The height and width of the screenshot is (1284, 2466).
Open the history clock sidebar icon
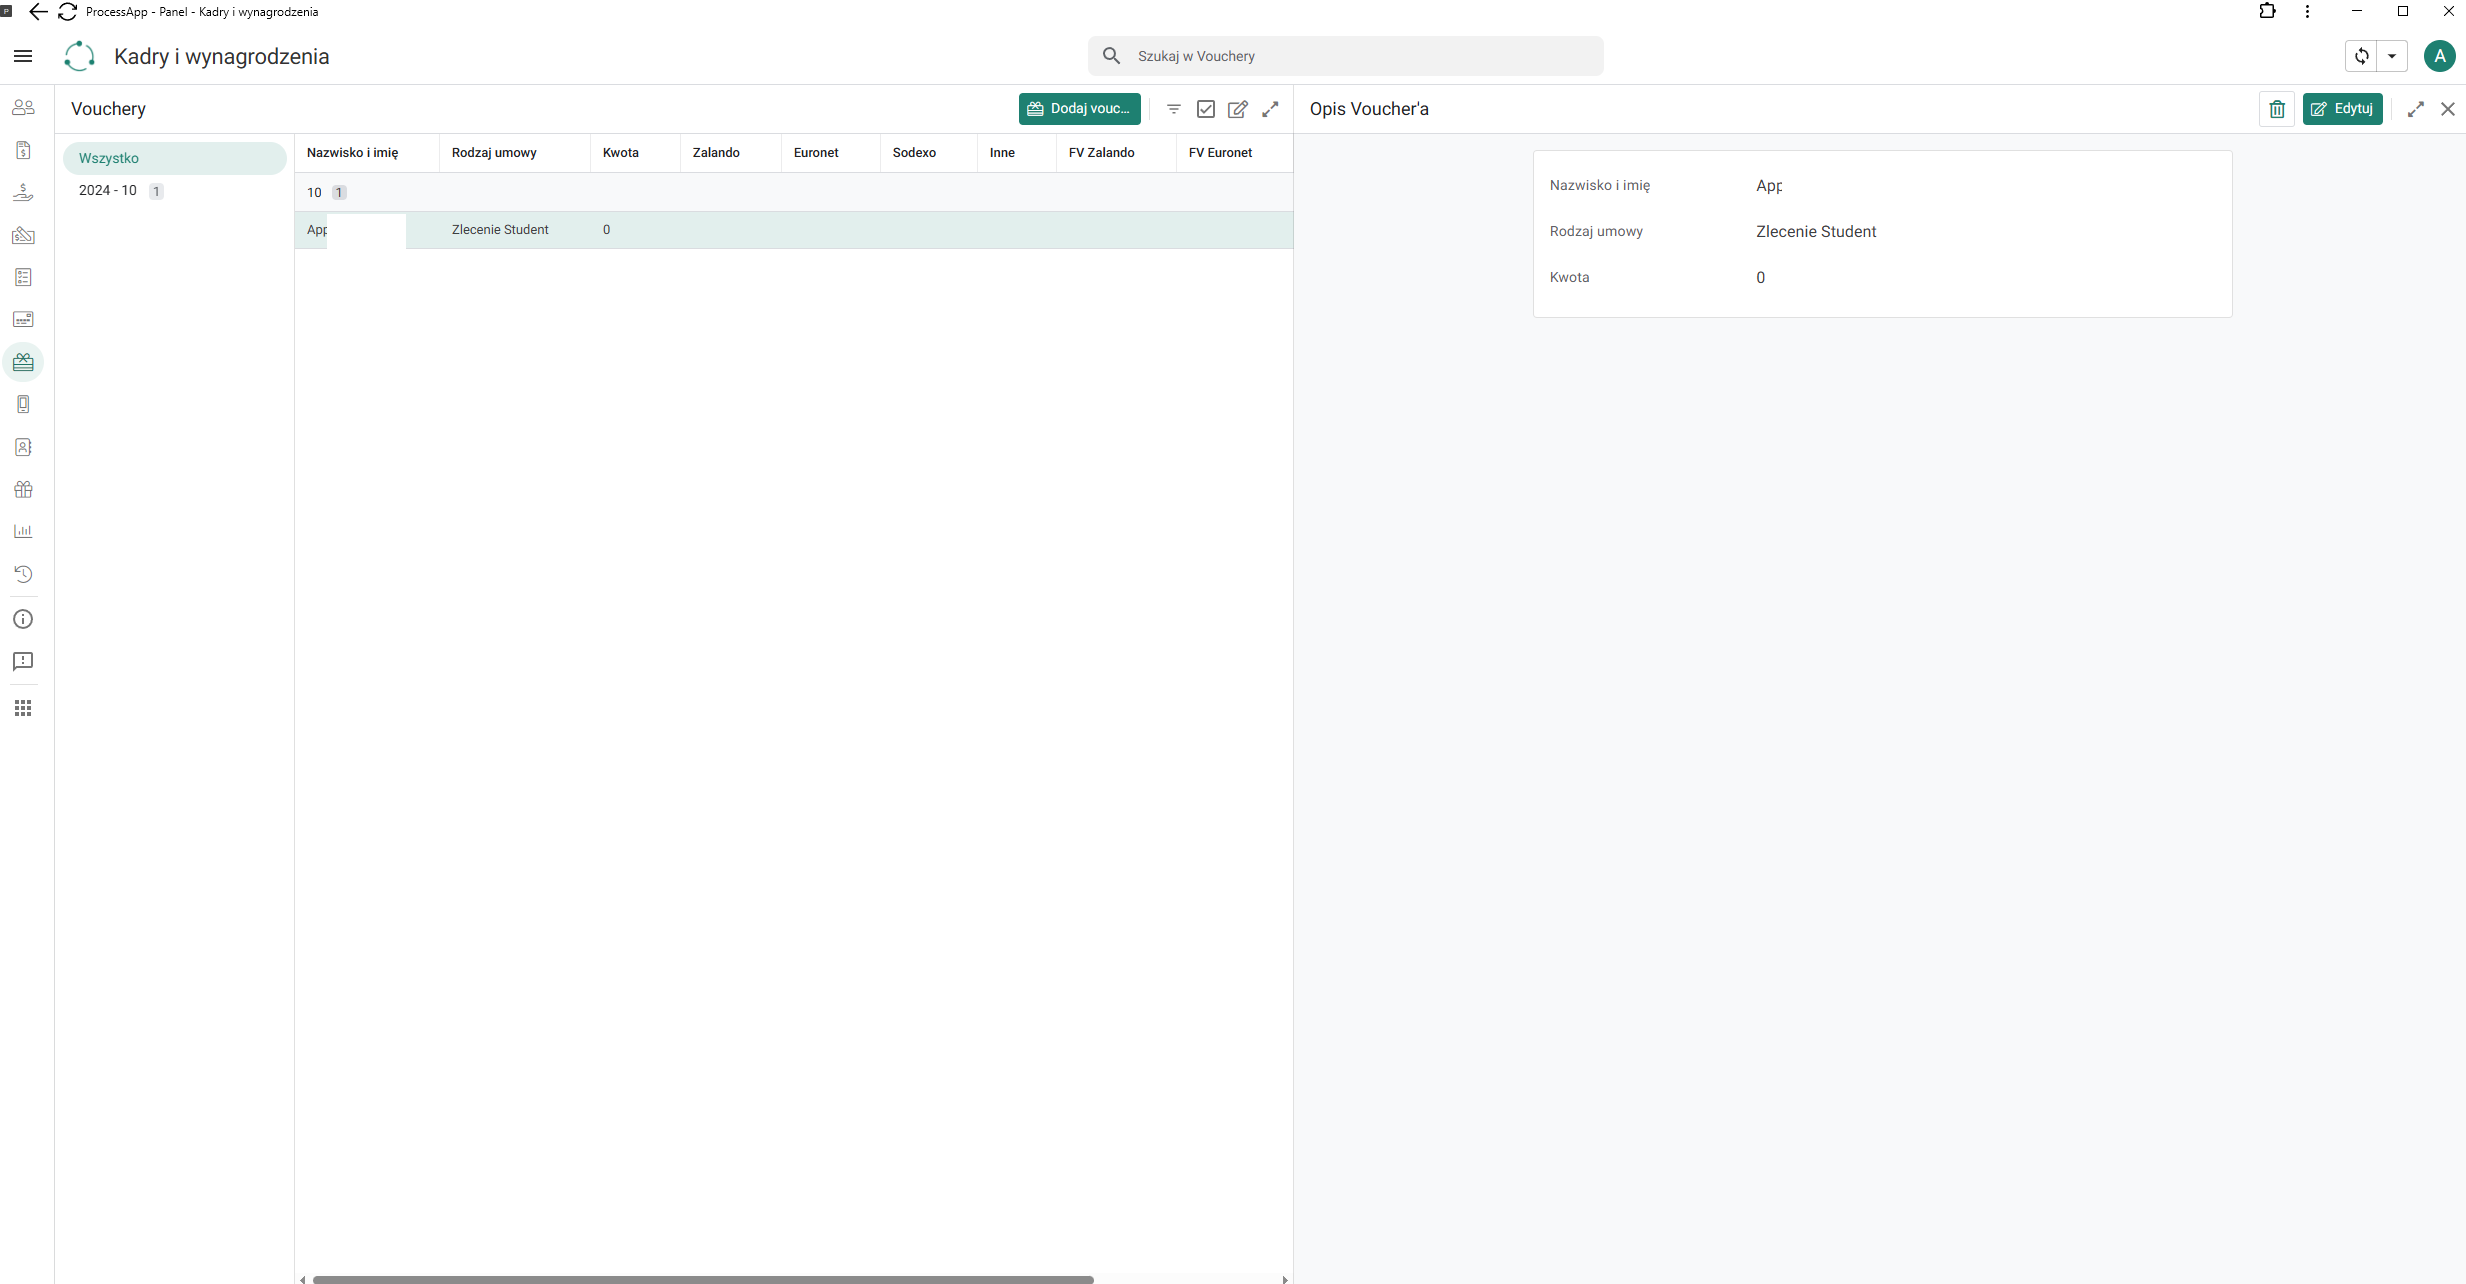pyautogui.click(x=23, y=574)
